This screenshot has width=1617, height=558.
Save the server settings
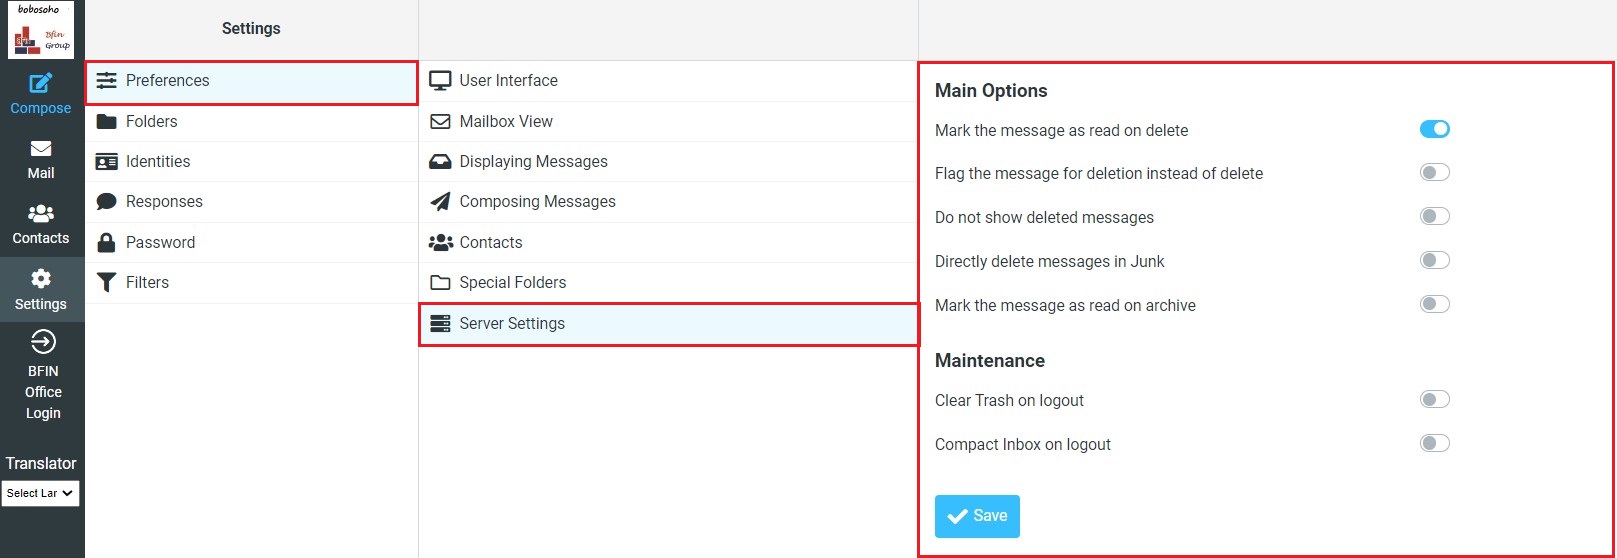pyautogui.click(x=977, y=516)
